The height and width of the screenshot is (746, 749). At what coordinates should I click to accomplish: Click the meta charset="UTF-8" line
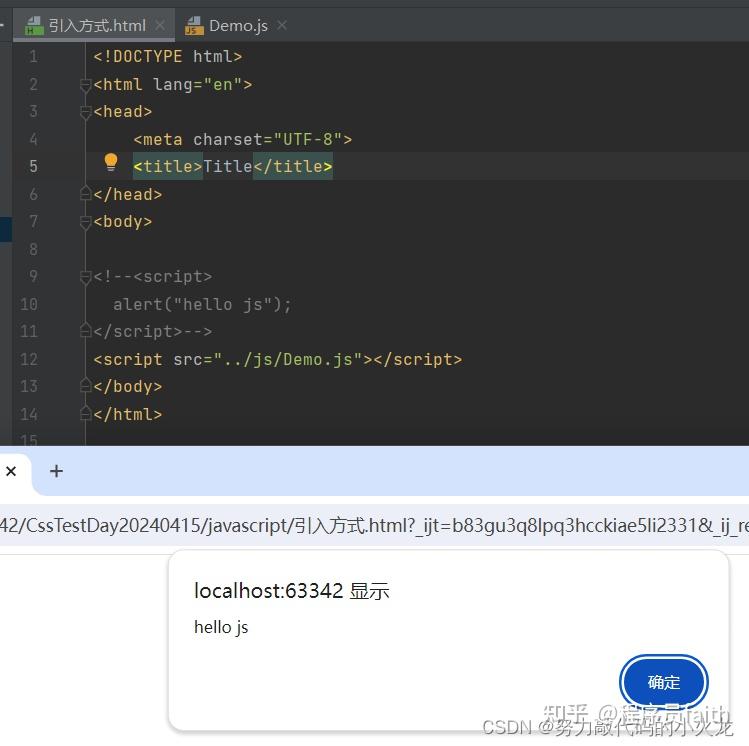tap(243, 139)
